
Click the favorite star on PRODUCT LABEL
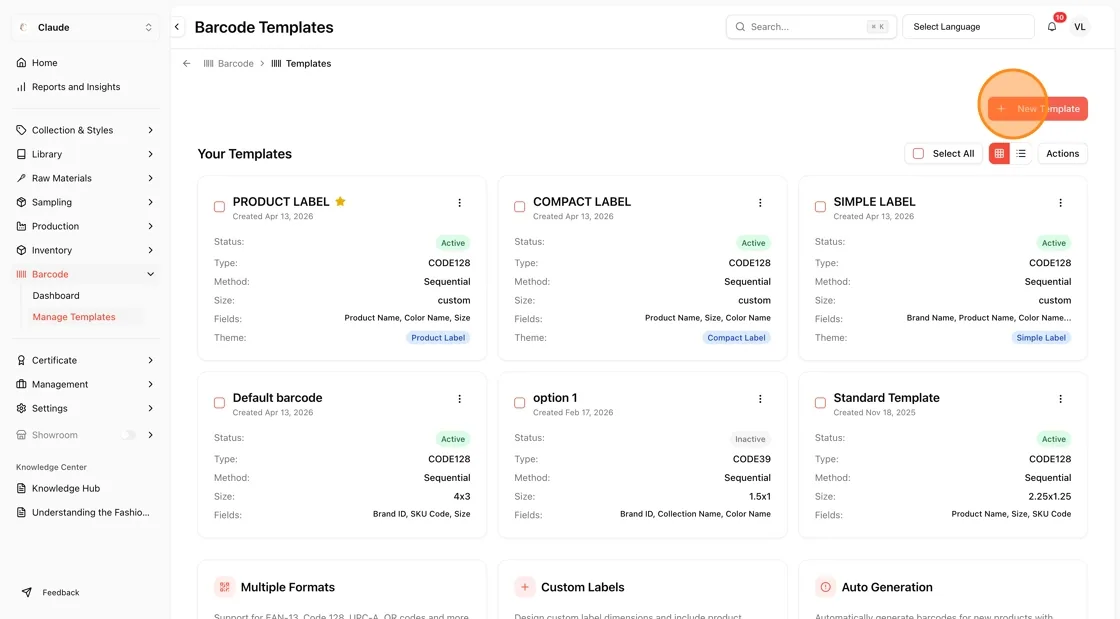pos(341,201)
